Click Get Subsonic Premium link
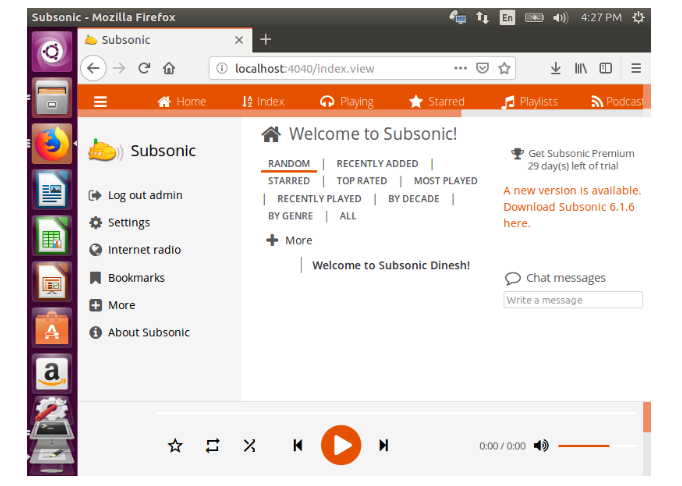Screen dimensions: 682x486 pos(581,153)
